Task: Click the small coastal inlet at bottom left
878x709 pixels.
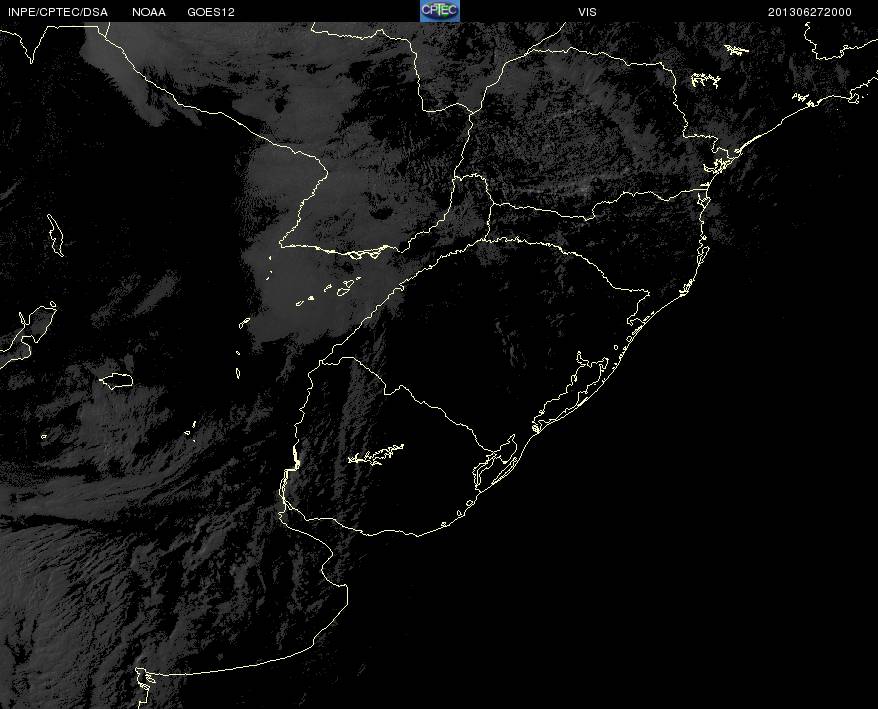Action: pyautogui.click(x=146, y=679)
